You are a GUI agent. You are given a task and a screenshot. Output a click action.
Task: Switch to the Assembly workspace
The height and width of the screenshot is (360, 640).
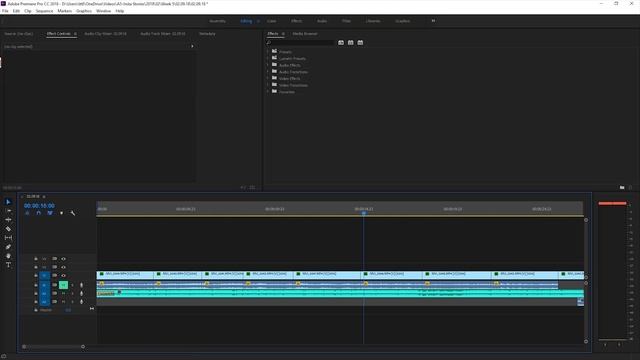point(218,21)
